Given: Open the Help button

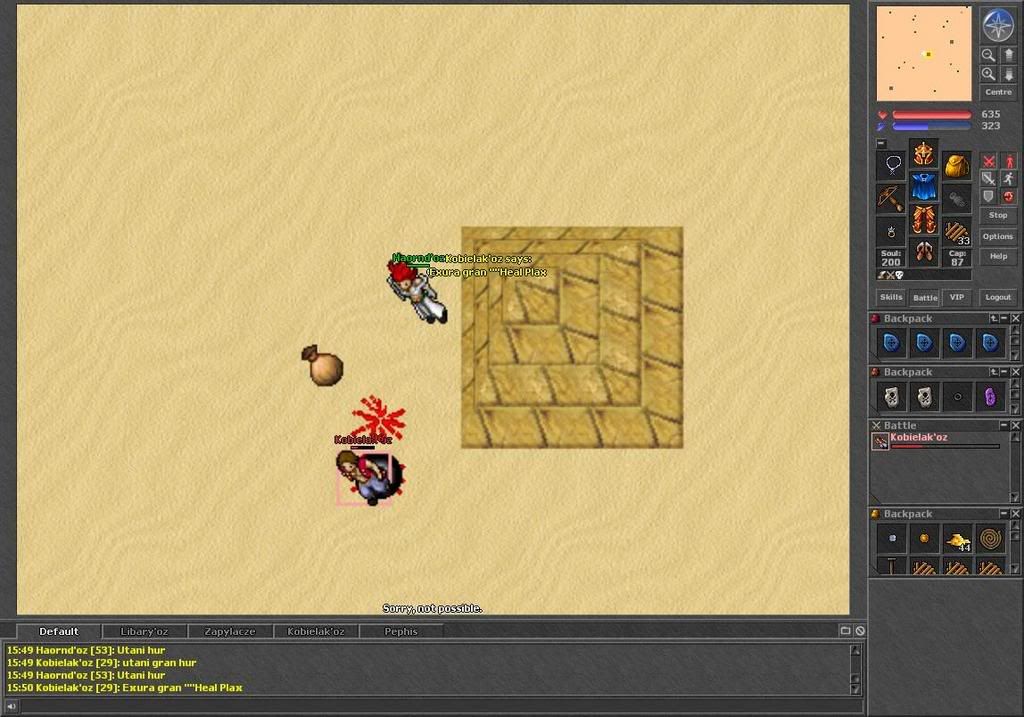Looking at the screenshot, I should 998,257.
